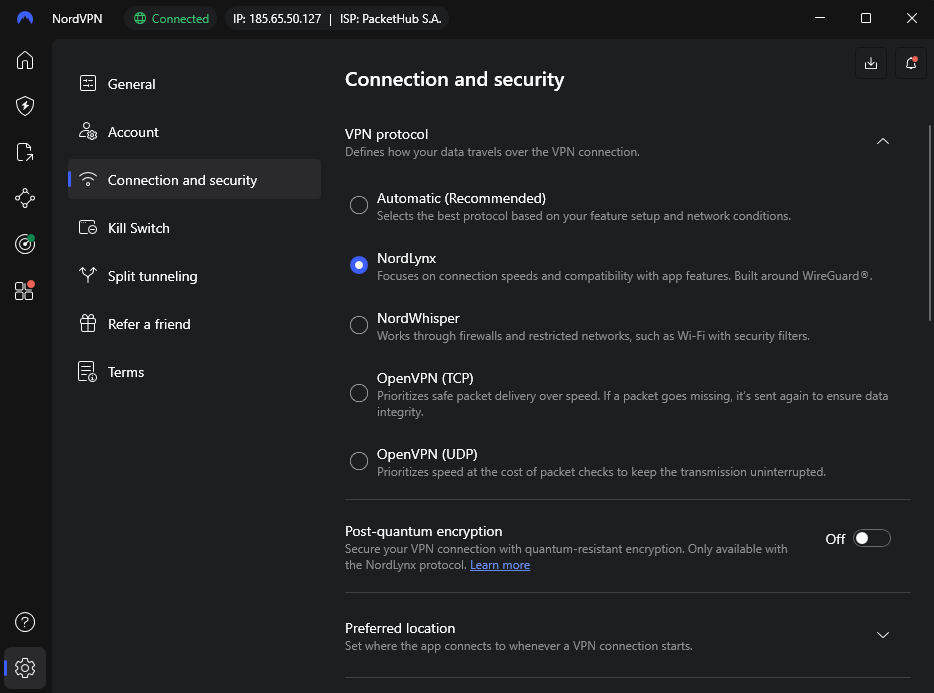
Task: Maximize the NordVPN window
Action: click(x=866, y=18)
